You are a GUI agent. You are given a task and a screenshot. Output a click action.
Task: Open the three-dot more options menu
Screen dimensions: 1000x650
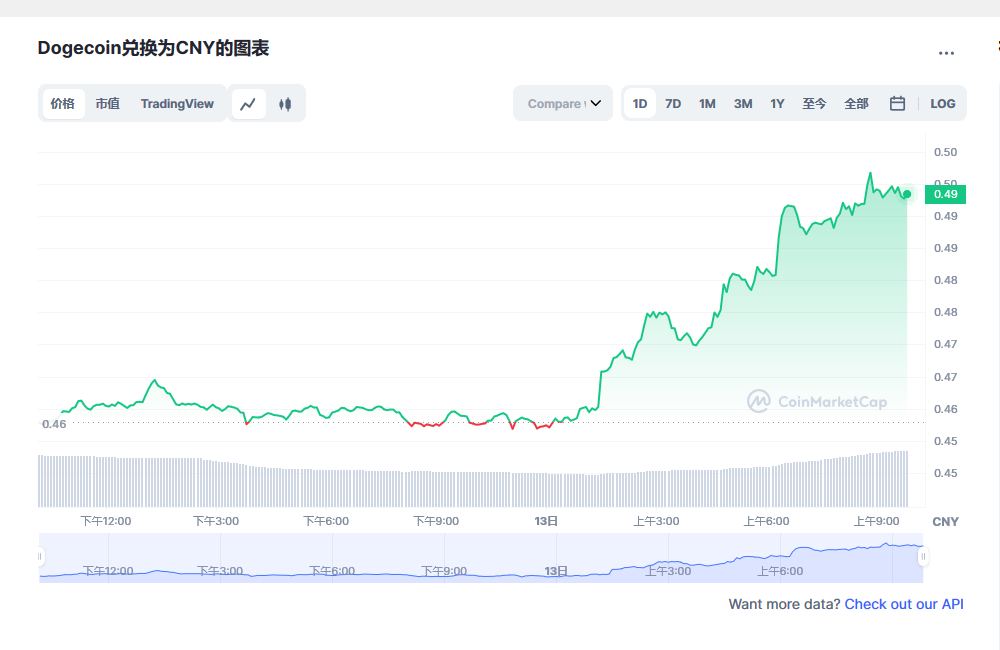pos(948,52)
